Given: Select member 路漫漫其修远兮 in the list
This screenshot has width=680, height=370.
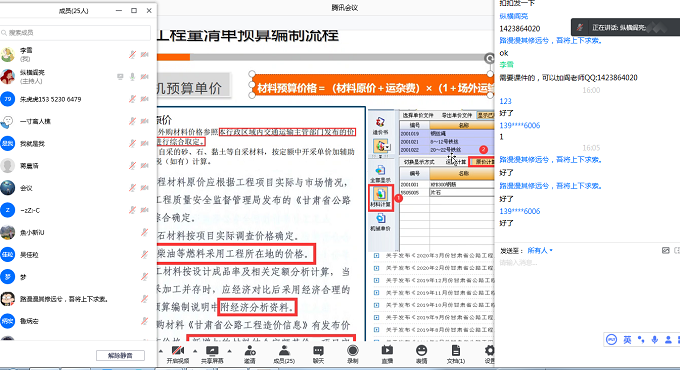Looking at the screenshot, I should click(78, 299).
